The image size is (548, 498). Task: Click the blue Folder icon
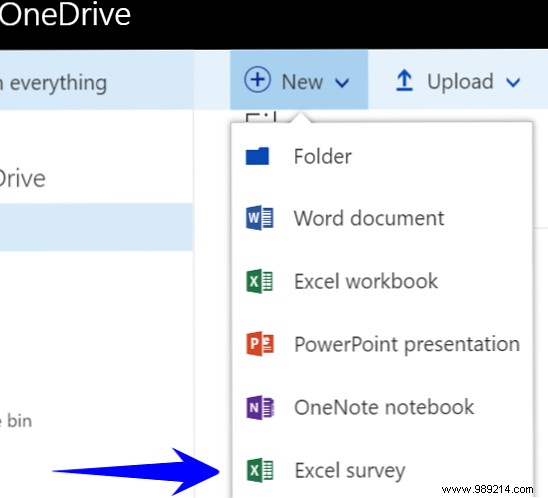(x=257, y=156)
